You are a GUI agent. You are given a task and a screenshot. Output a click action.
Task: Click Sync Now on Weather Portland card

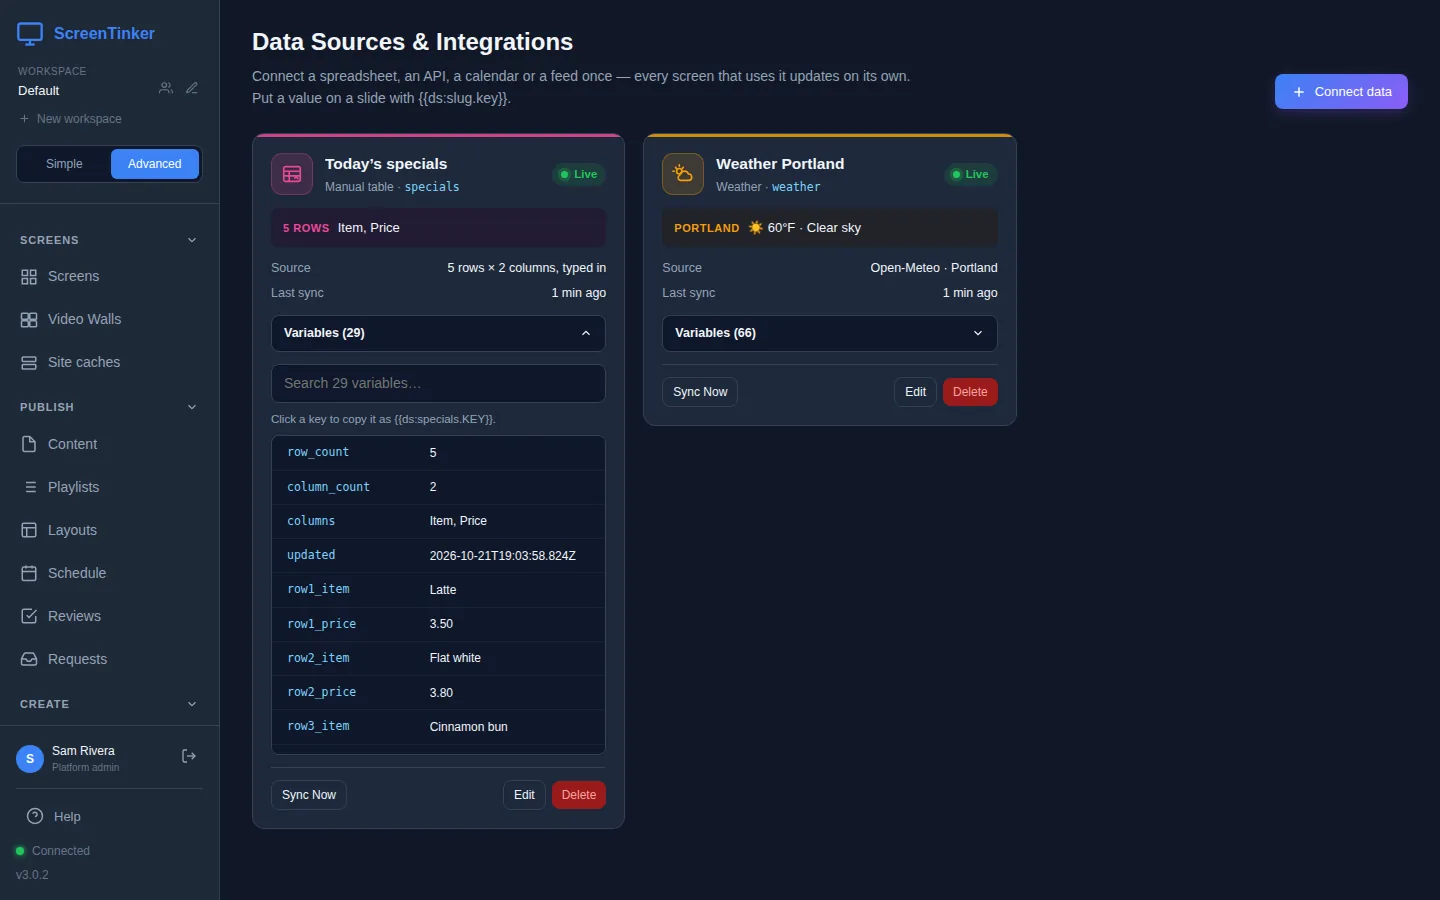tap(700, 392)
